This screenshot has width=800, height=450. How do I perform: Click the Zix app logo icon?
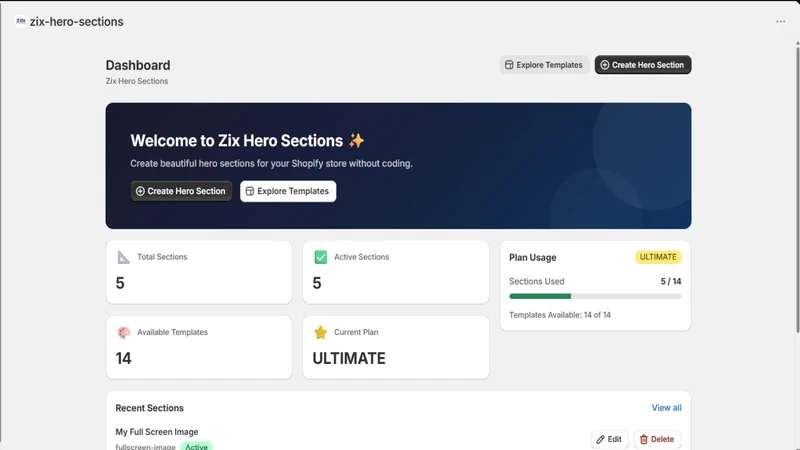click(x=20, y=21)
